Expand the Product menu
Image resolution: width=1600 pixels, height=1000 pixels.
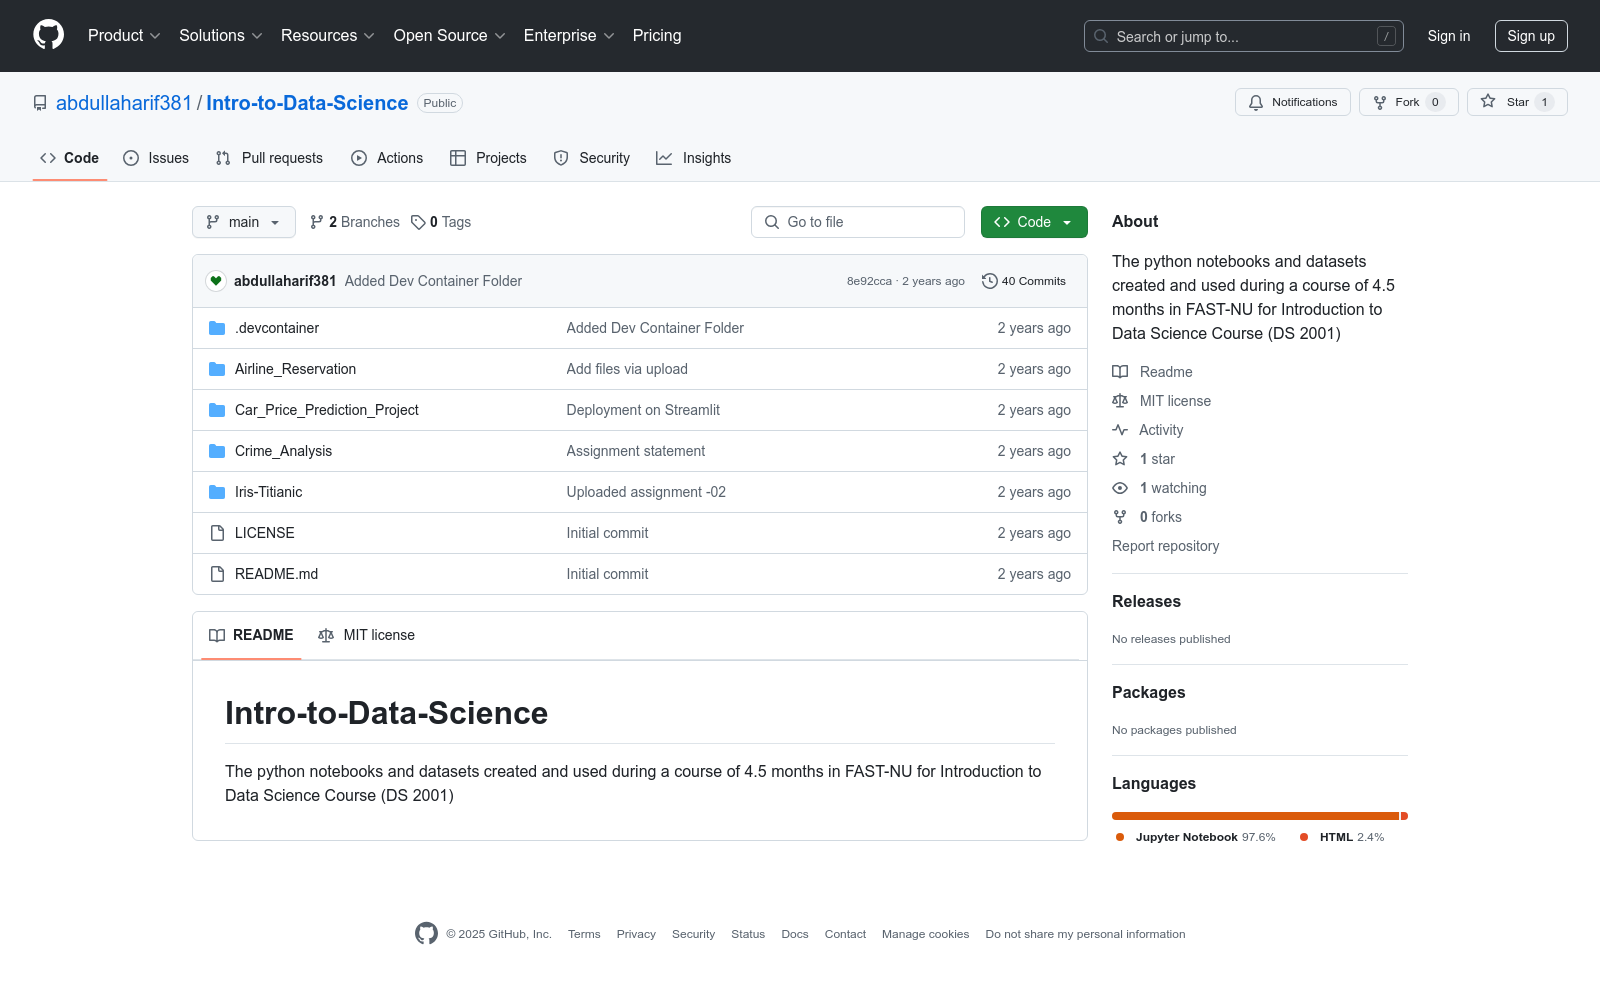pyautogui.click(x=124, y=36)
